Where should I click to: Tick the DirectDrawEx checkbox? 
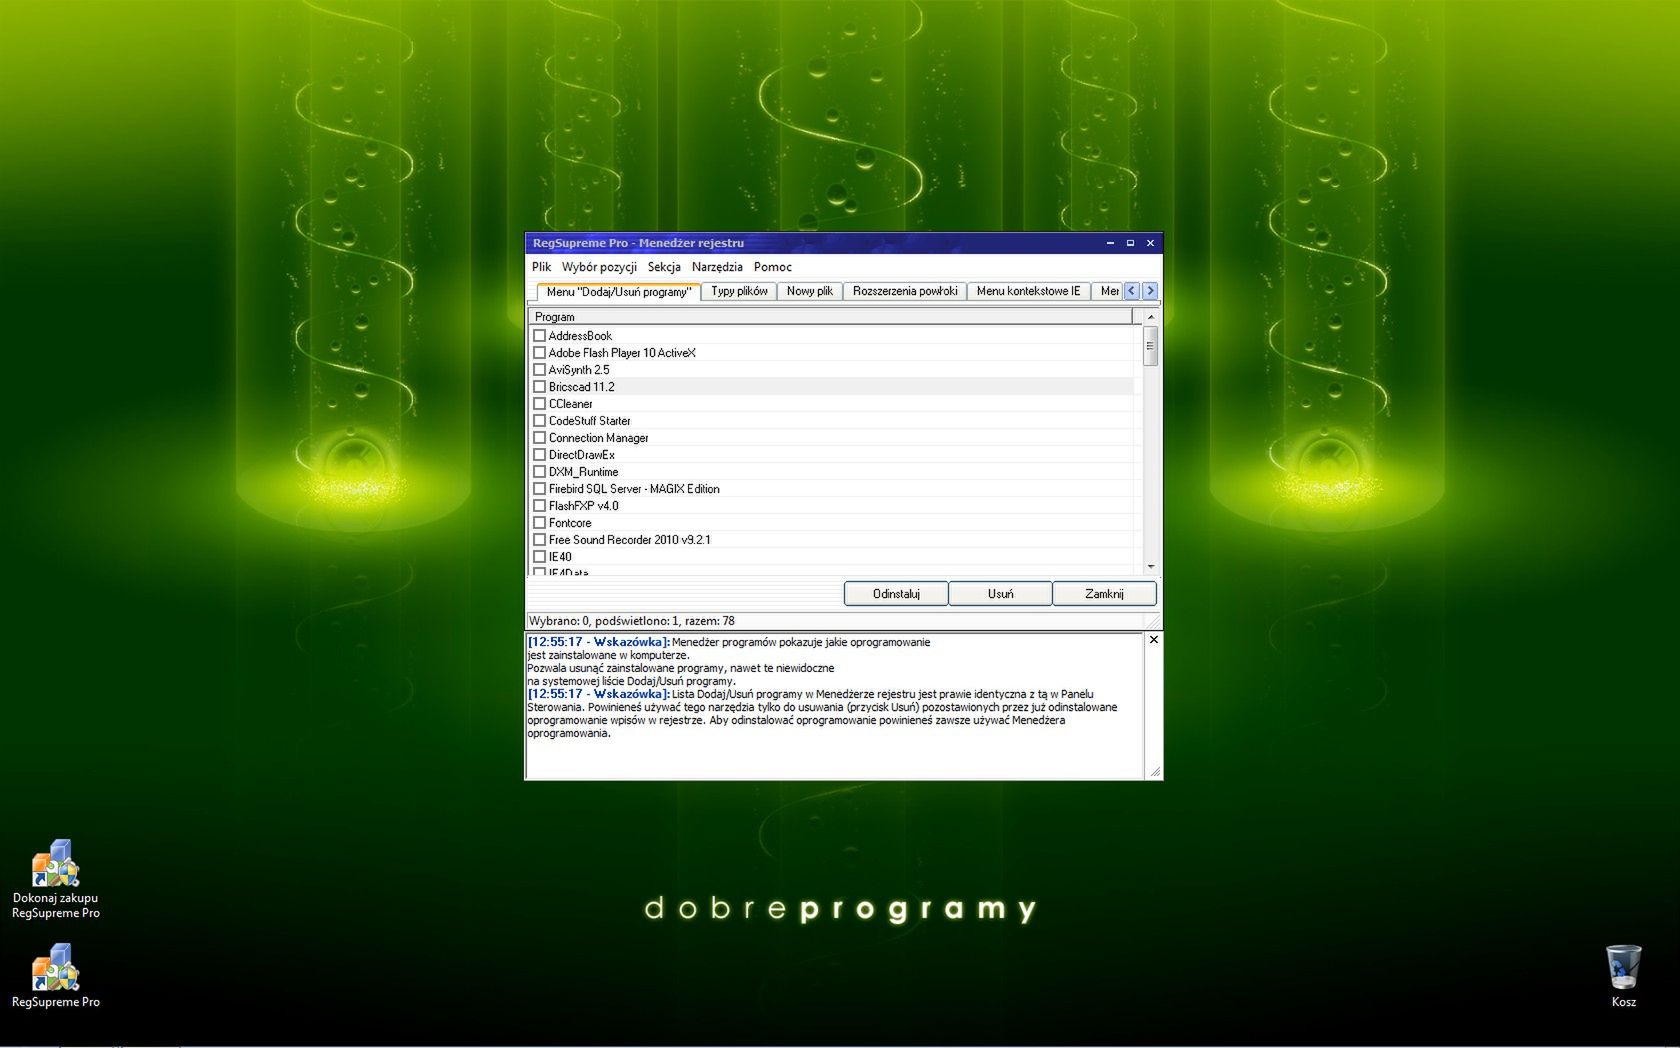pyautogui.click(x=539, y=455)
